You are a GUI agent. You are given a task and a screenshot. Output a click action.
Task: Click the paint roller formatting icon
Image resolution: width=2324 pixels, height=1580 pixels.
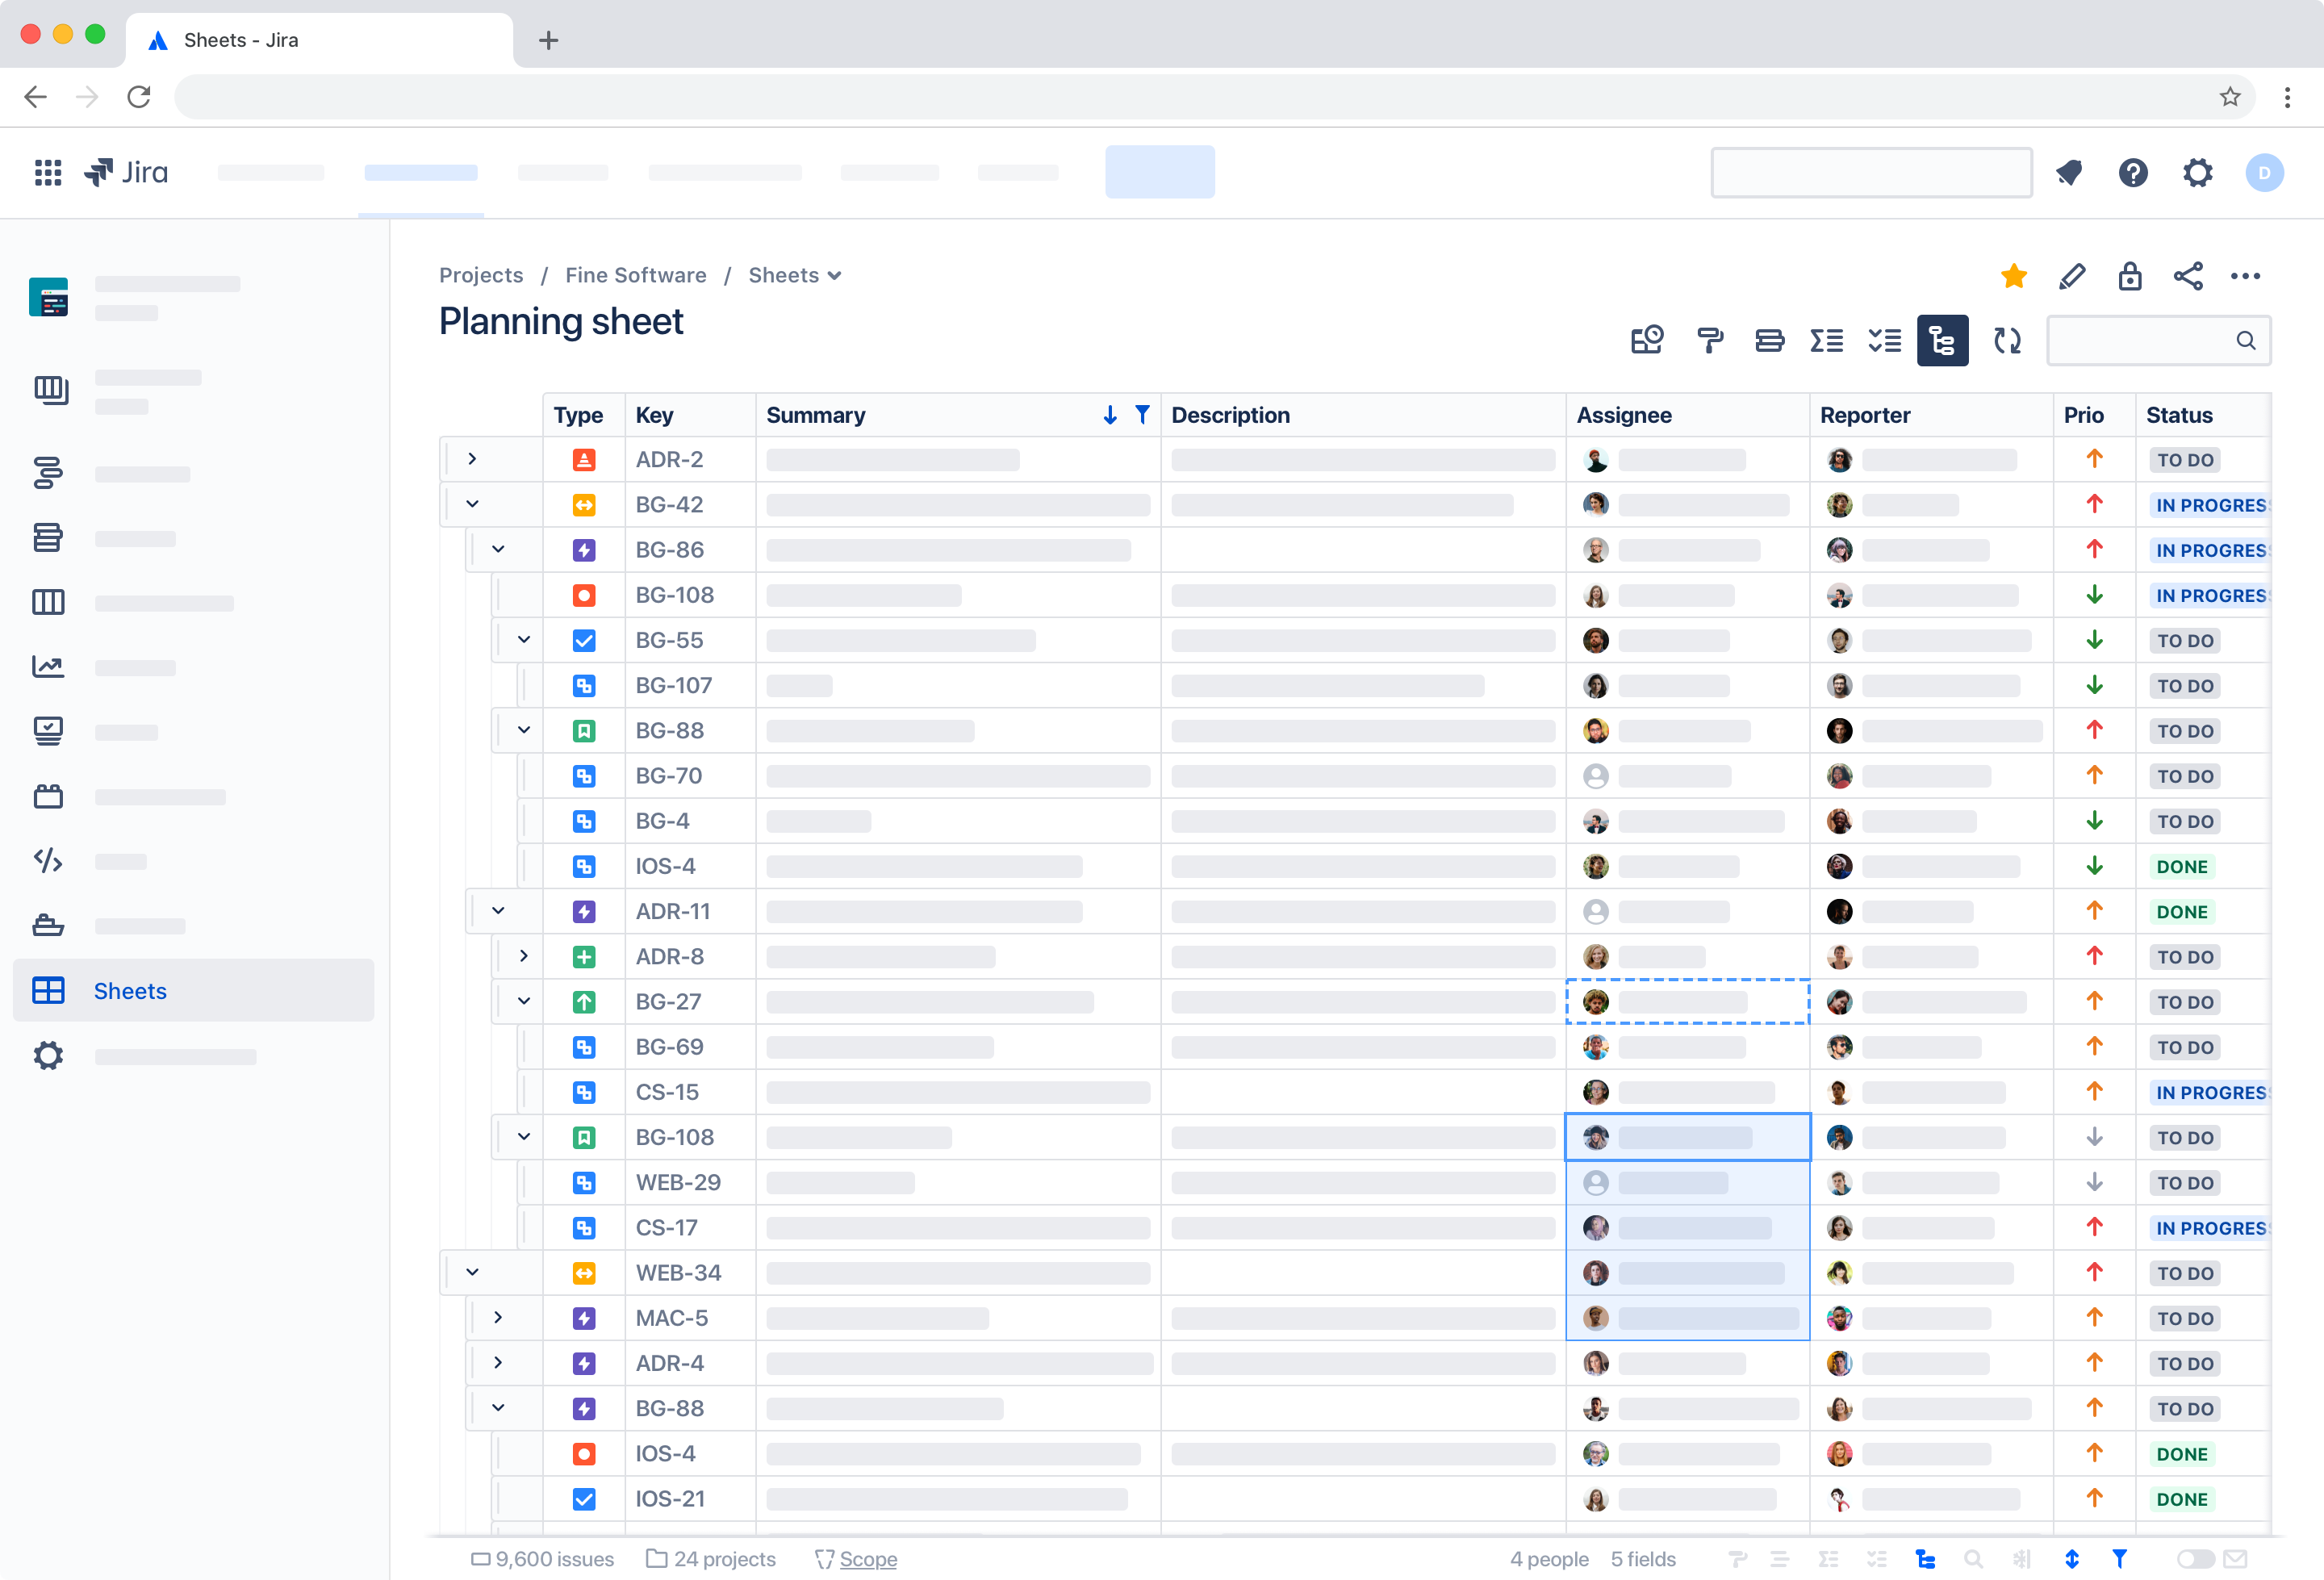[1710, 341]
